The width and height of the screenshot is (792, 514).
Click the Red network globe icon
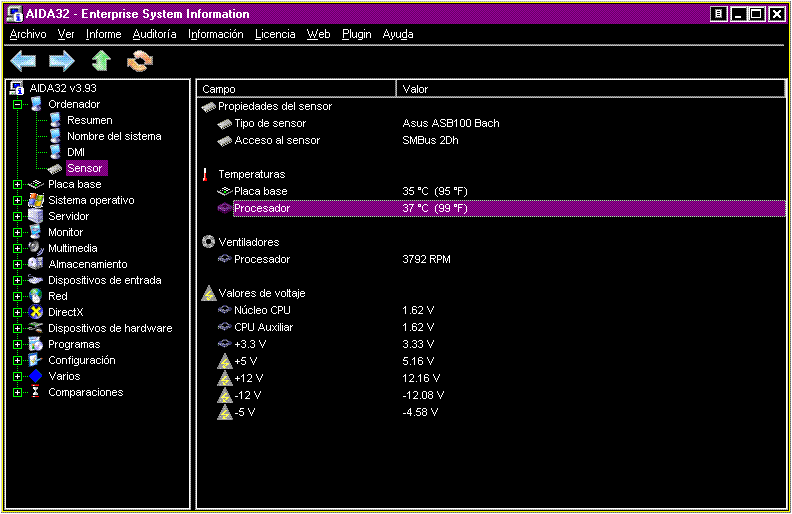36,296
